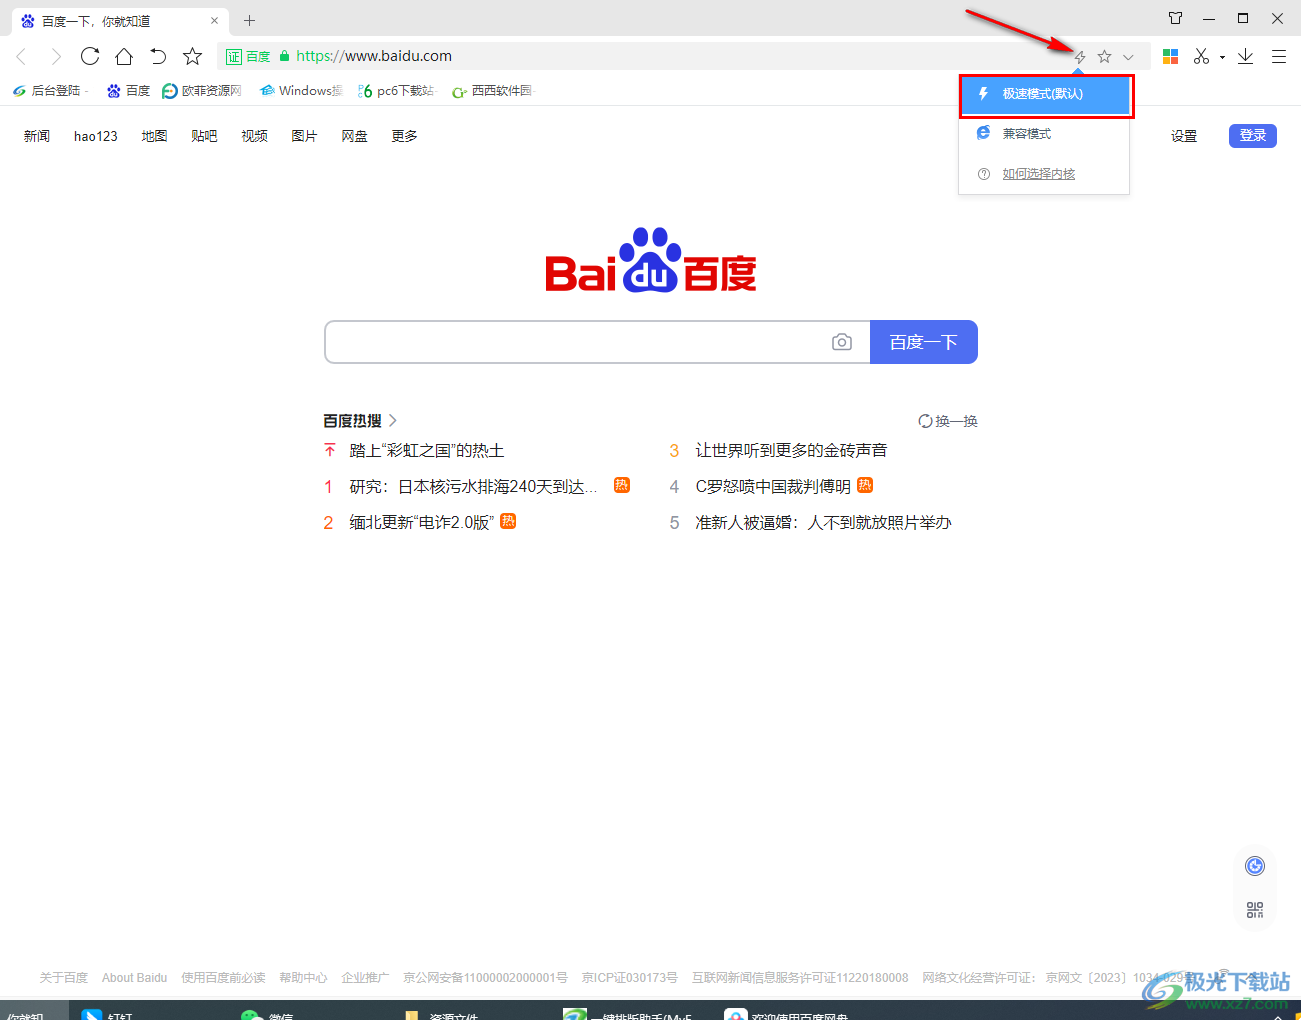Open the 百度热搜 heading link

coord(360,421)
